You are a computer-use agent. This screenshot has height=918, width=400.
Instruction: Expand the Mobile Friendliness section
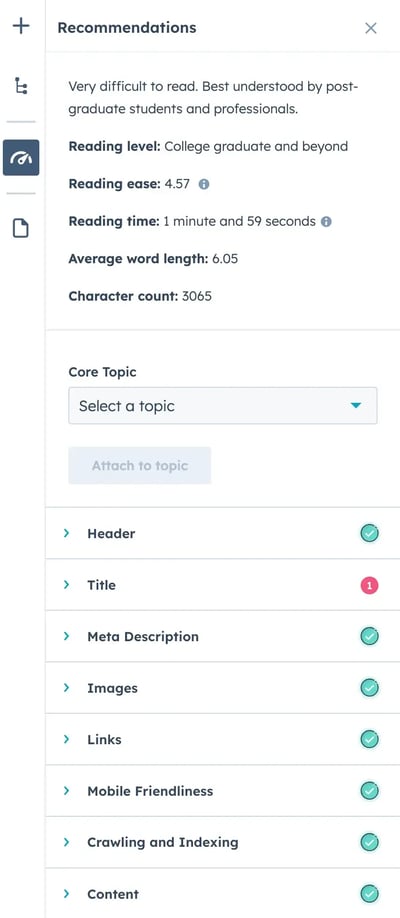click(x=223, y=791)
